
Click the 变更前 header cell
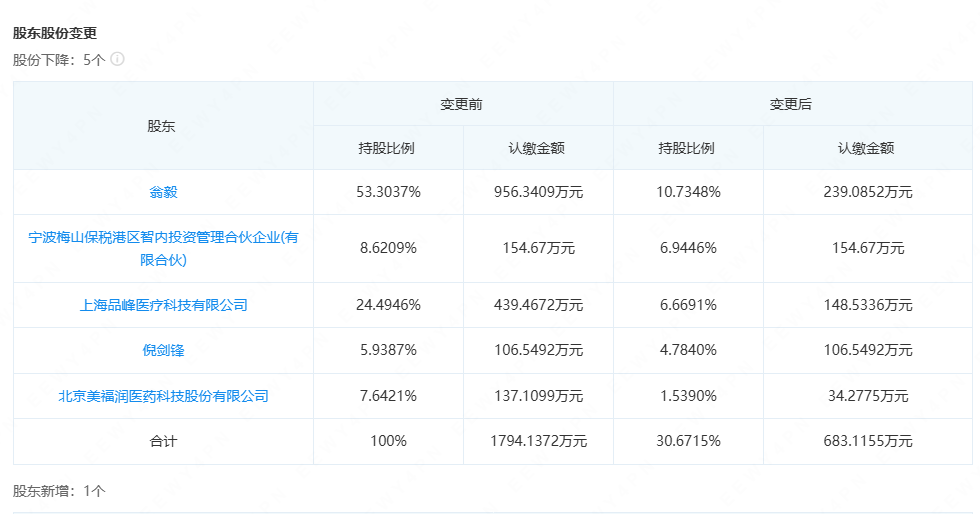pyautogui.click(x=462, y=104)
